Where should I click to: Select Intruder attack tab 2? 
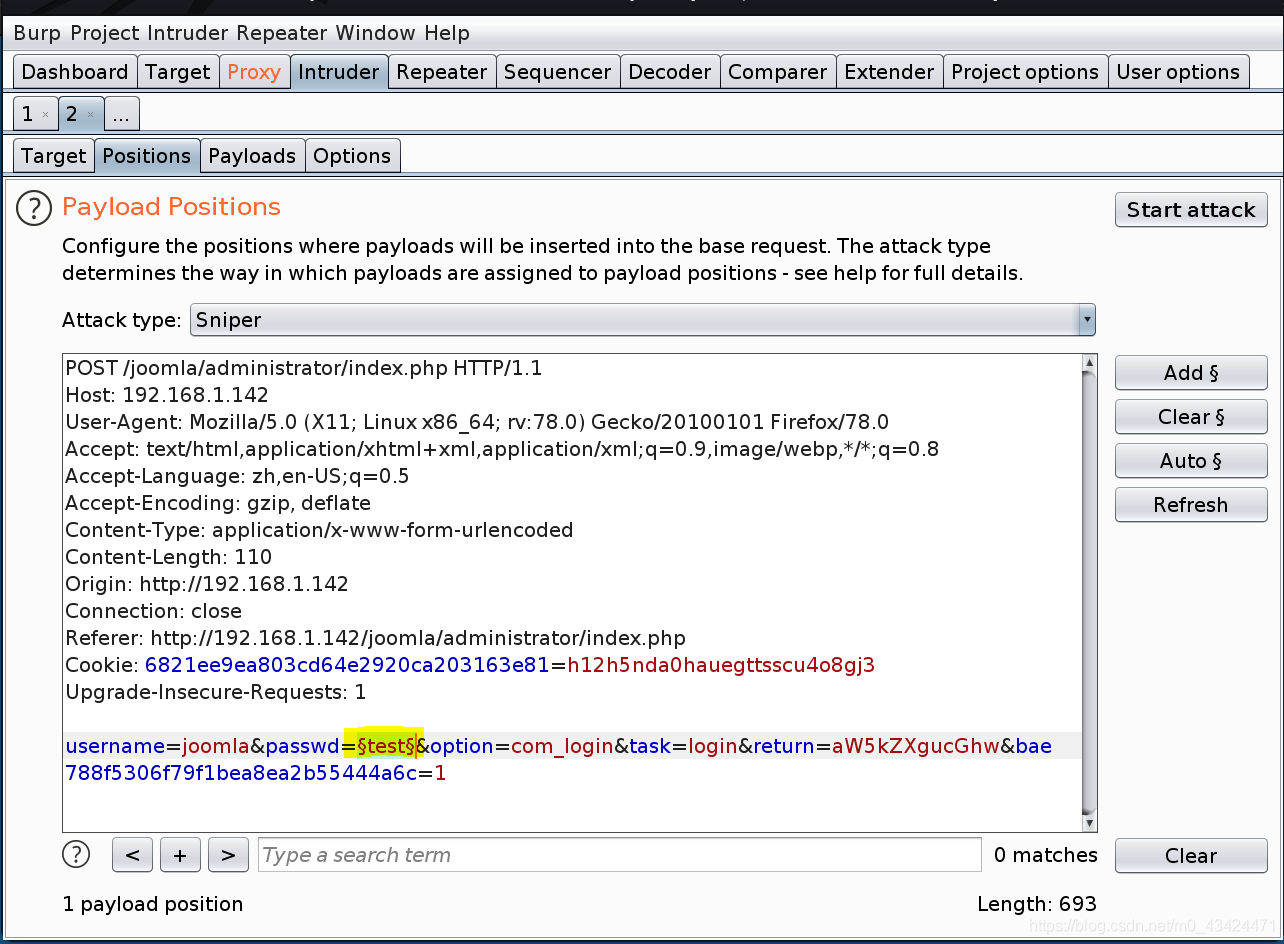pyautogui.click(x=72, y=114)
